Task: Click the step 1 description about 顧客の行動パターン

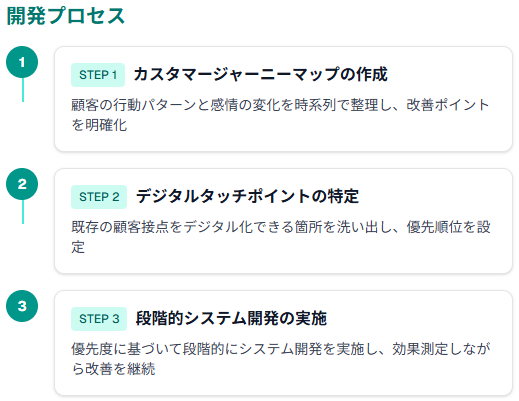Action: coord(280,115)
